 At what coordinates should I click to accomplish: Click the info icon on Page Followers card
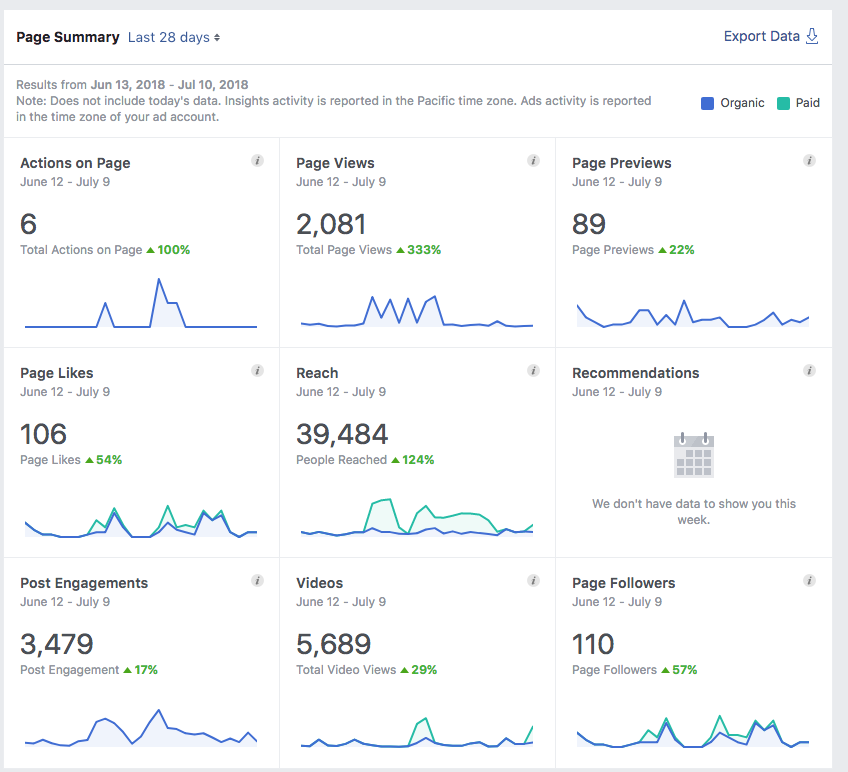(x=809, y=581)
